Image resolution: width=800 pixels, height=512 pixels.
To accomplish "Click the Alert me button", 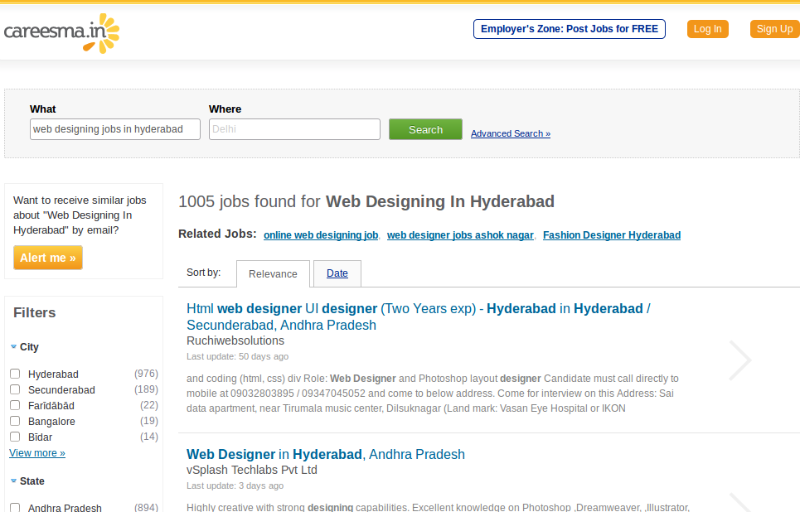I will click(x=48, y=258).
